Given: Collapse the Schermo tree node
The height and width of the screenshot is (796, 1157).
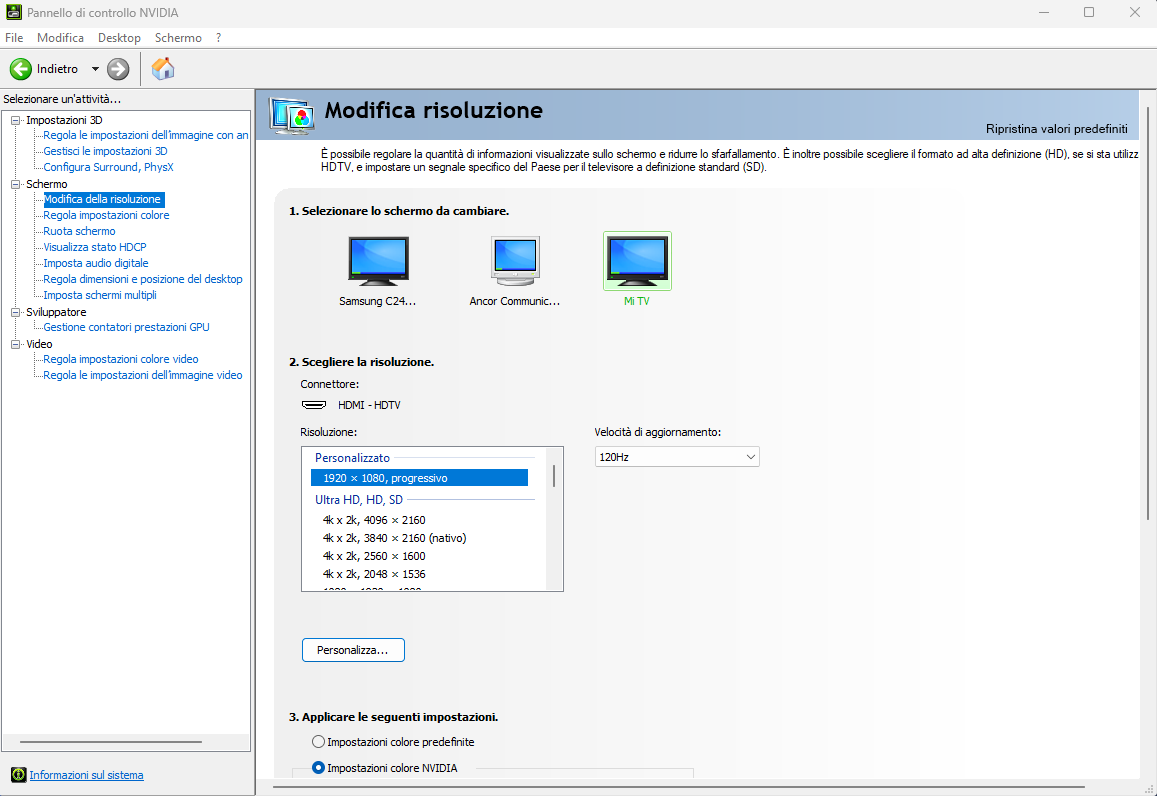Looking at the screenshot, I should 15,184.
